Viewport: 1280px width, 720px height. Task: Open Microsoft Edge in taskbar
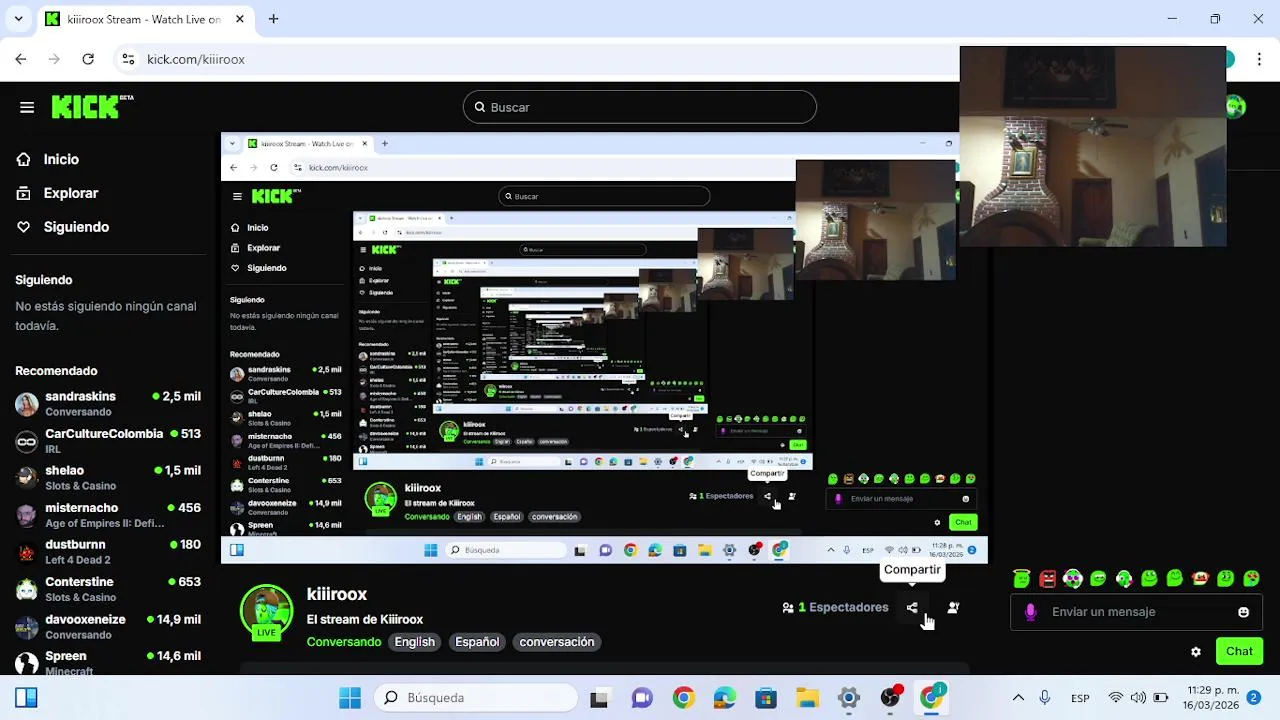tap(724, 698)
